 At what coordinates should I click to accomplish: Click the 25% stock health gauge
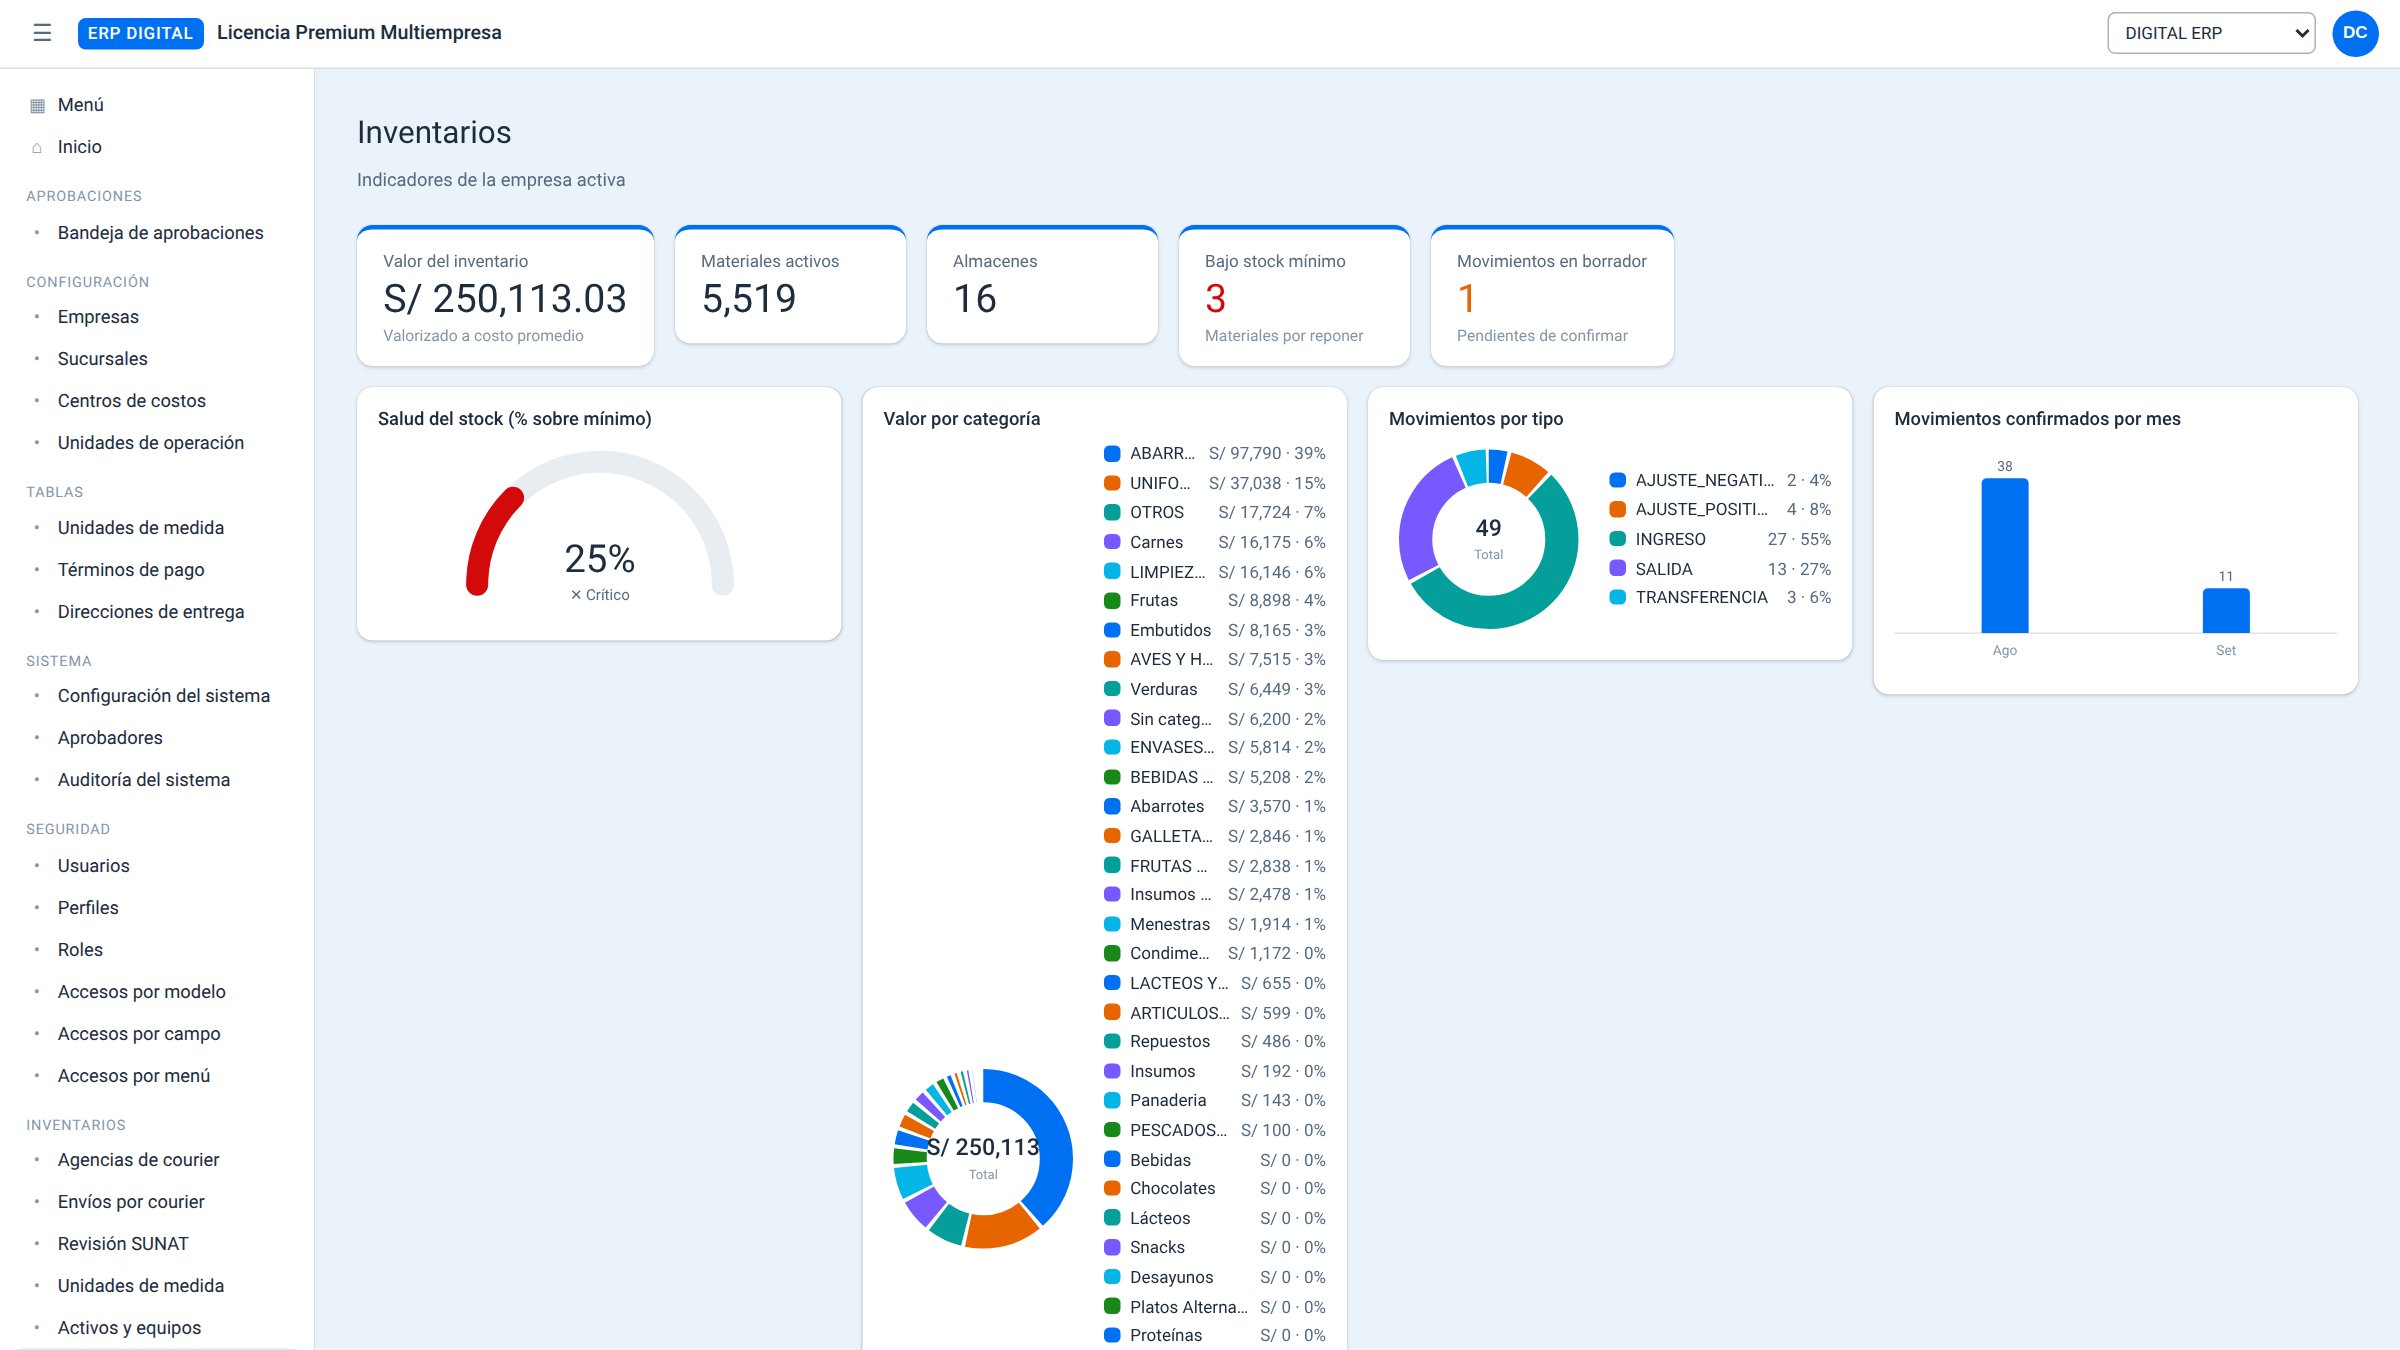pos(600,525)
